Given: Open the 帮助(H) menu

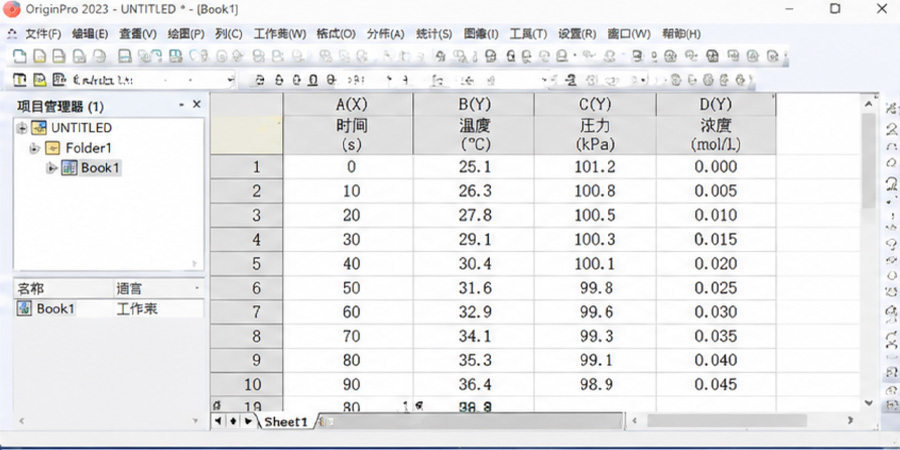Looking at the screenshot, I should tap(681, 34).
